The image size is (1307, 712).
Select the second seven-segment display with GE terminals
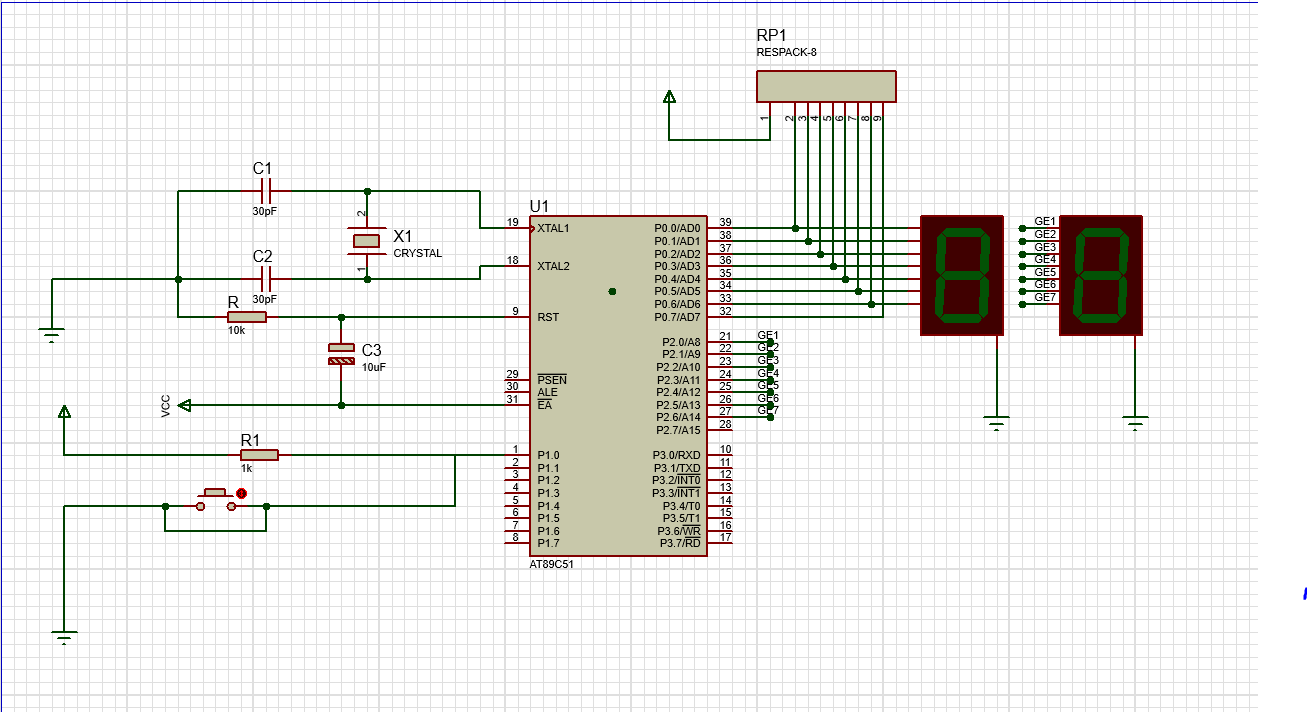(x=1101, y=275)
